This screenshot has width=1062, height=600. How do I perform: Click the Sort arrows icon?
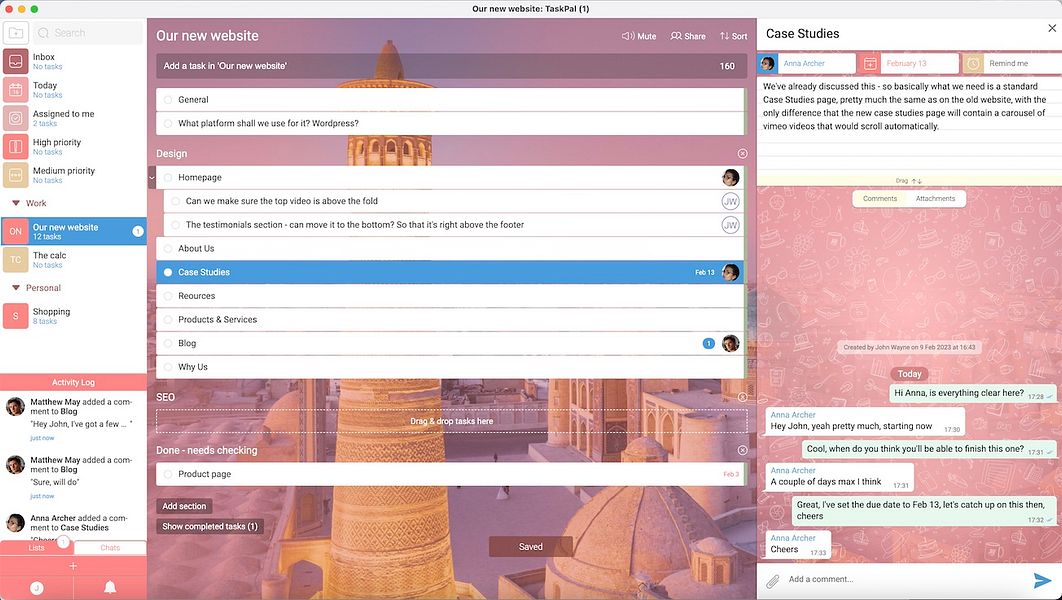[724, 36]
